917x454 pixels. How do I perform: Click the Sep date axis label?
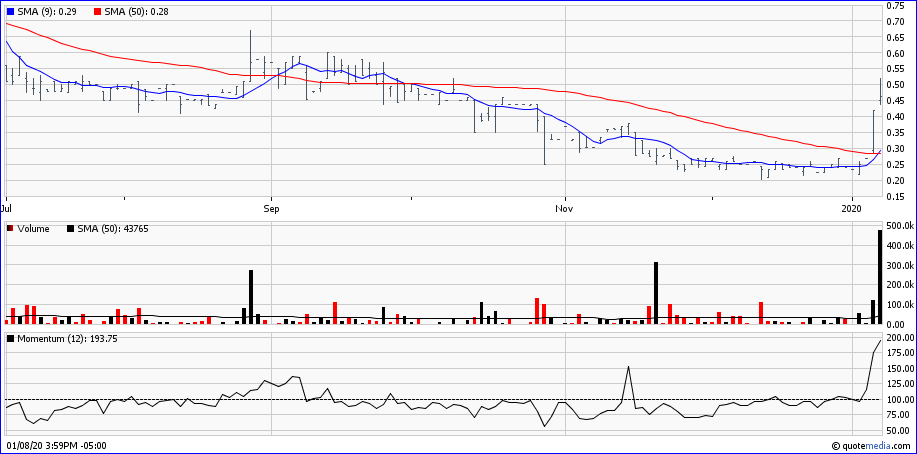coord(271,208)
